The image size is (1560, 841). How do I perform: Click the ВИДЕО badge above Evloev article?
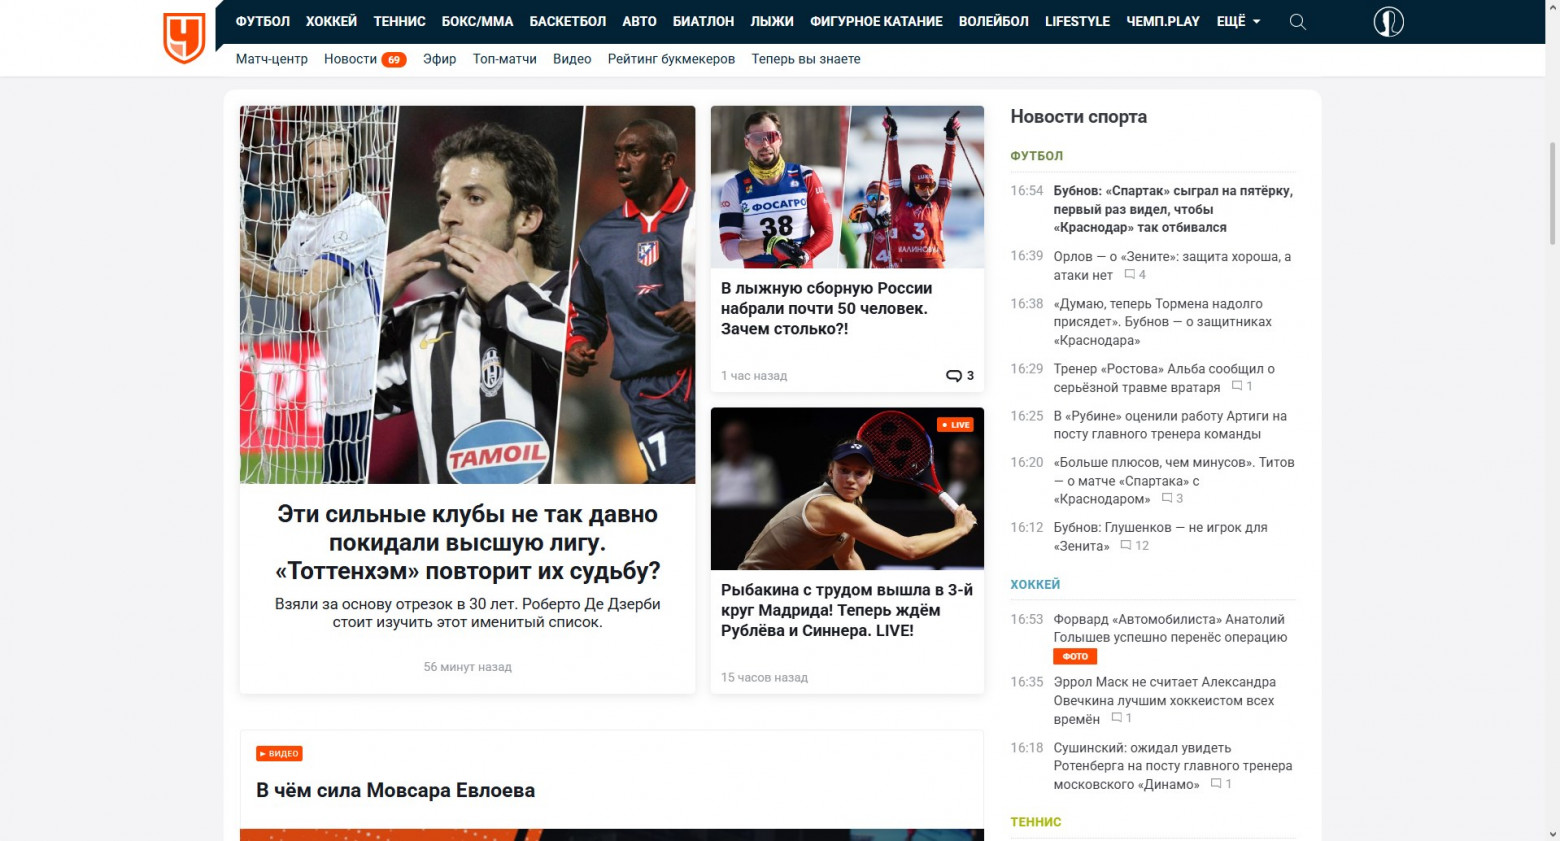pyautogui.click(x=279, y=754)
